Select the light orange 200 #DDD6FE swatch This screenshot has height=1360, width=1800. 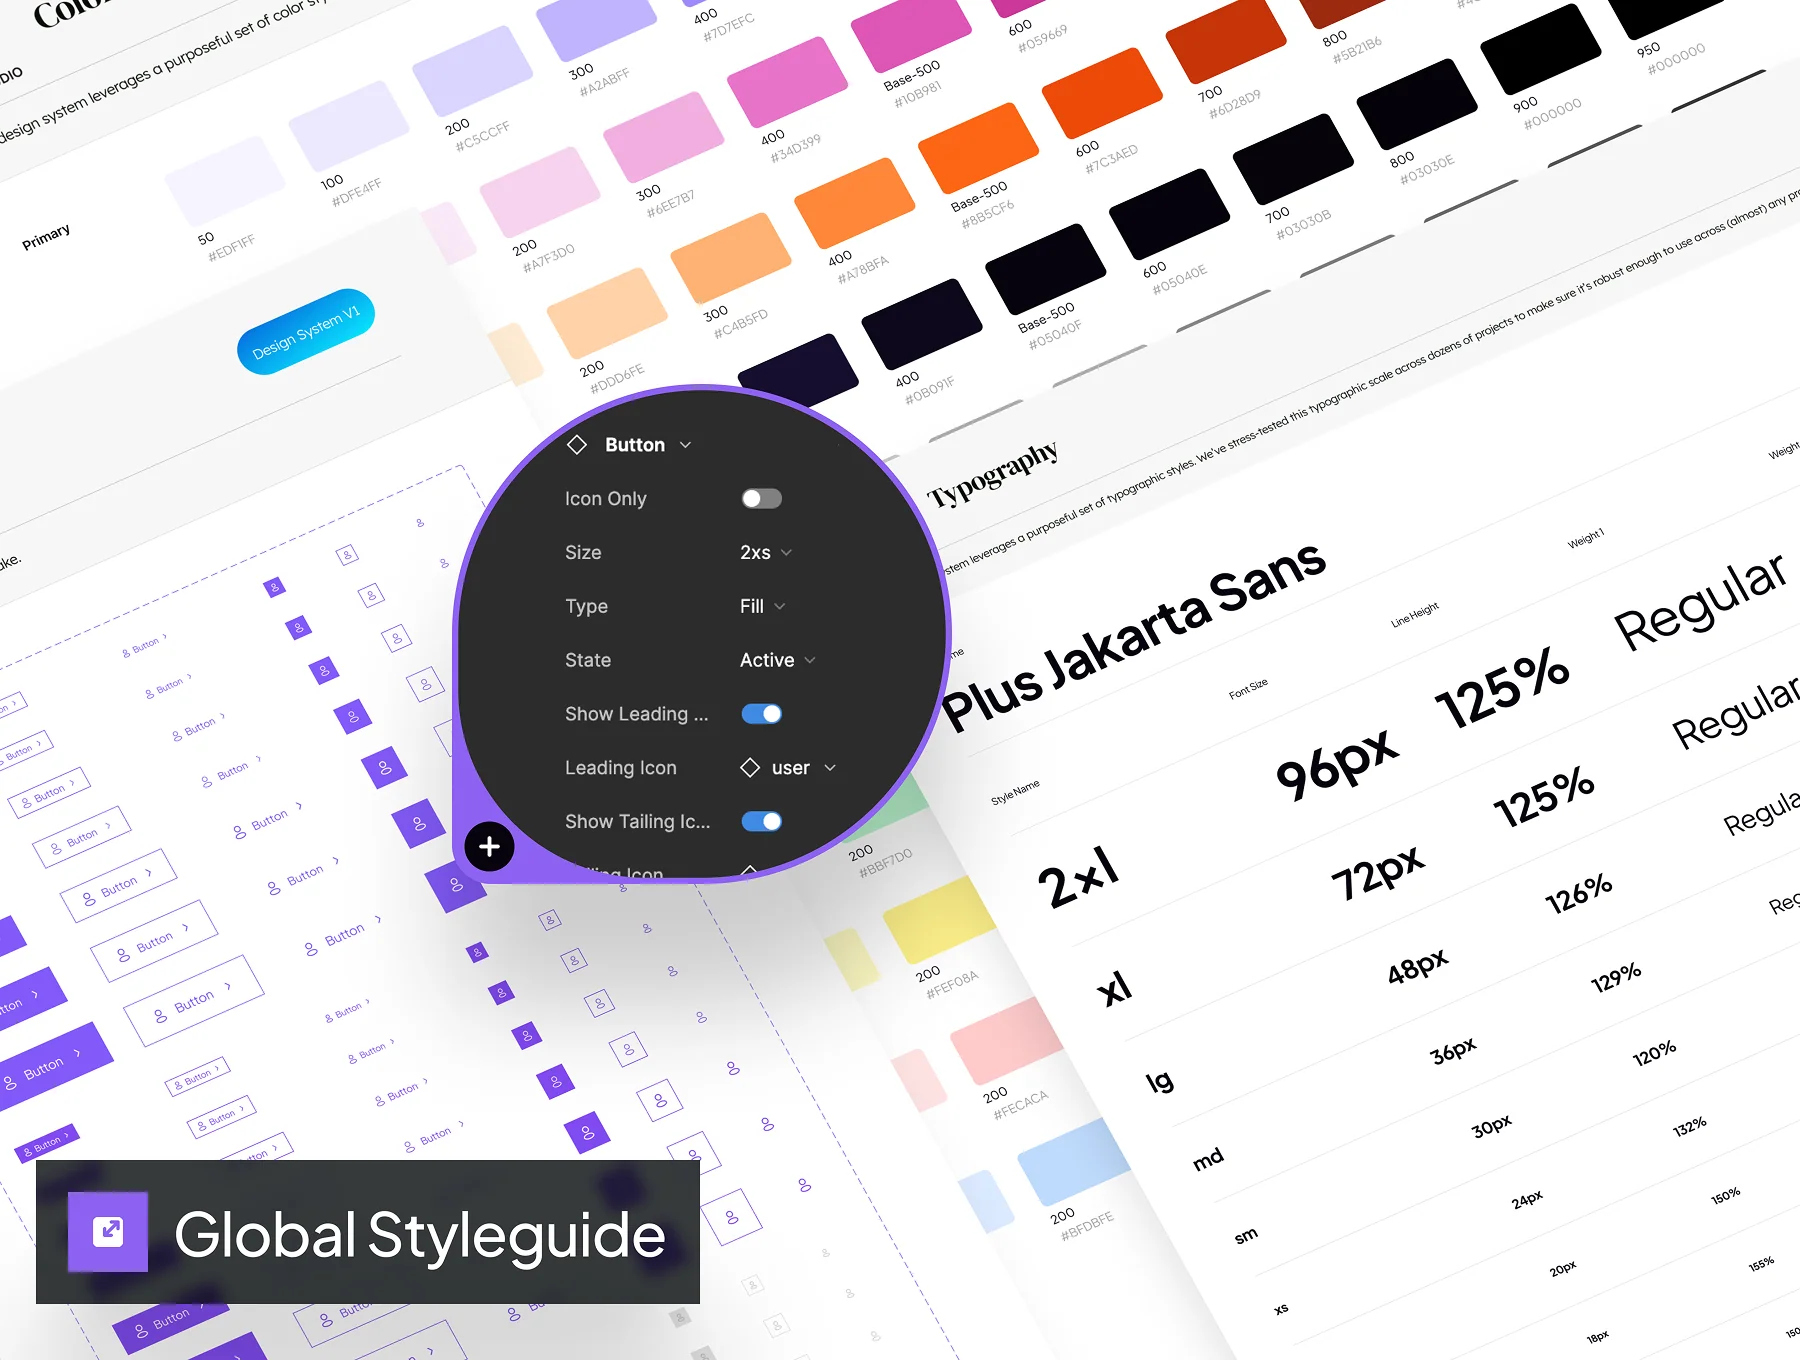608,313
